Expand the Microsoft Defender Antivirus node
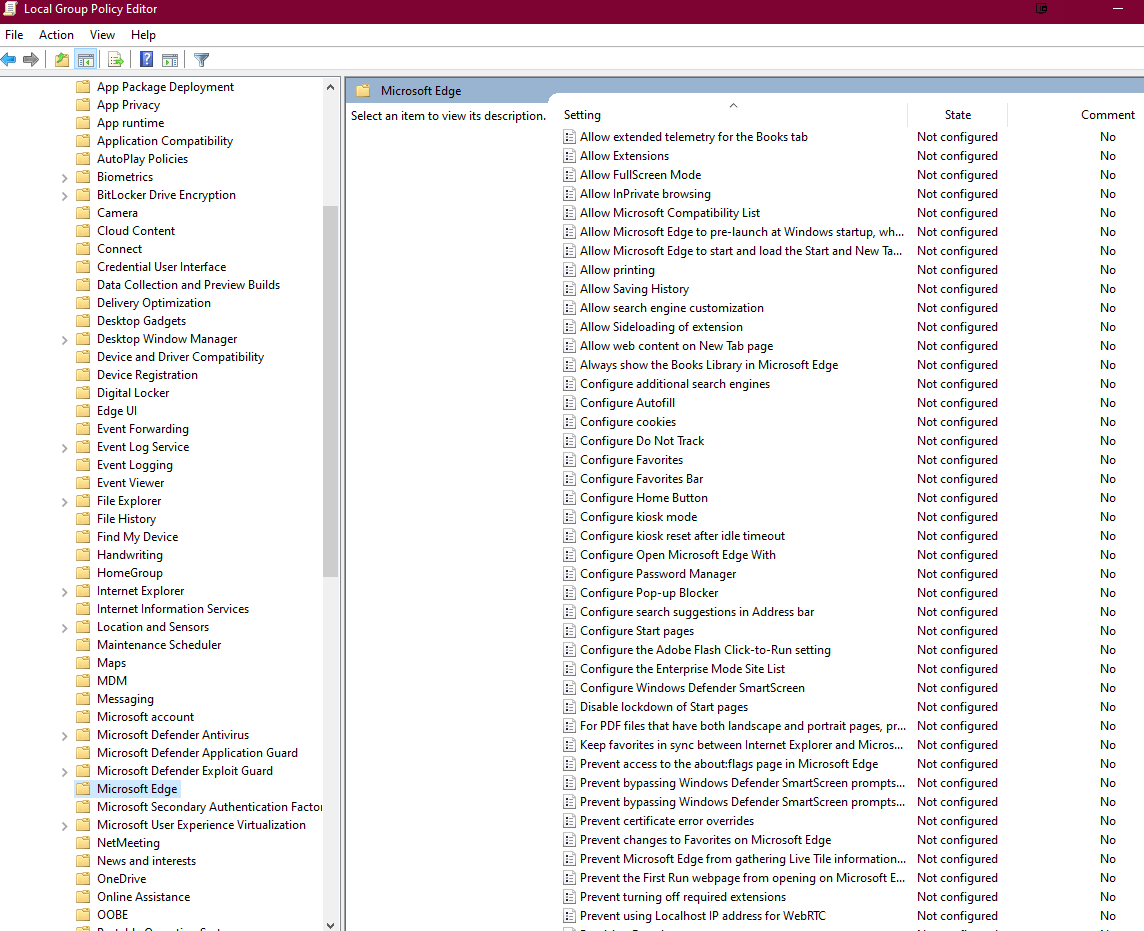The image size is (1144, 931). 64,735
